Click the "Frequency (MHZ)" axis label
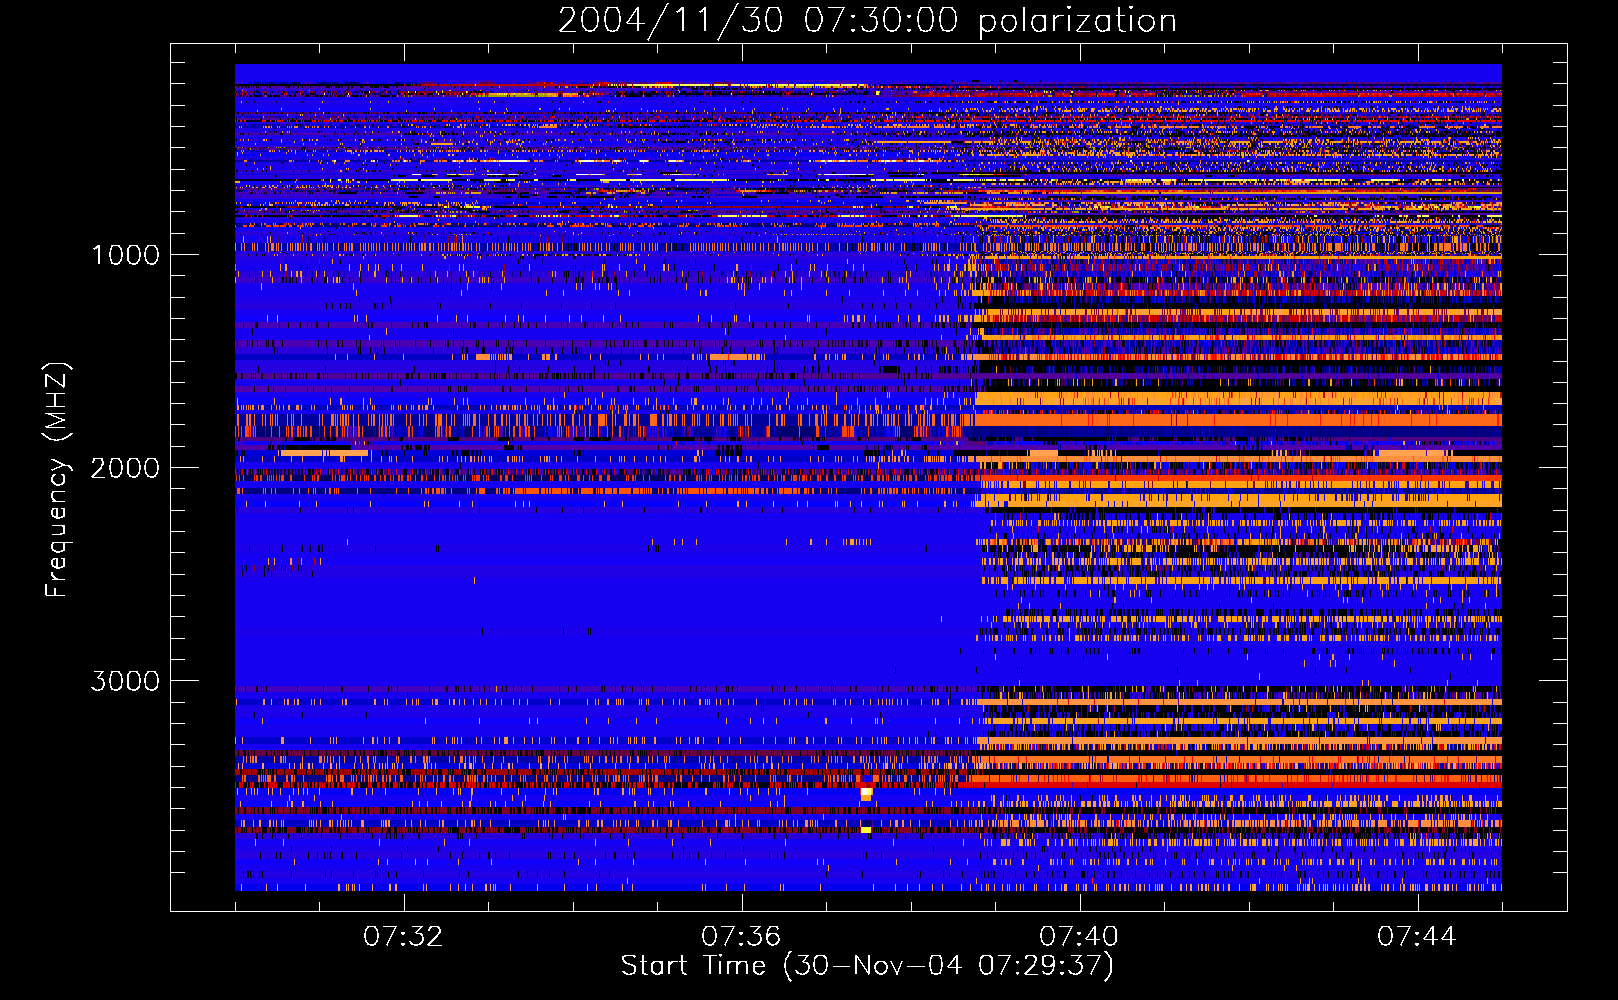 click(57, 480)
